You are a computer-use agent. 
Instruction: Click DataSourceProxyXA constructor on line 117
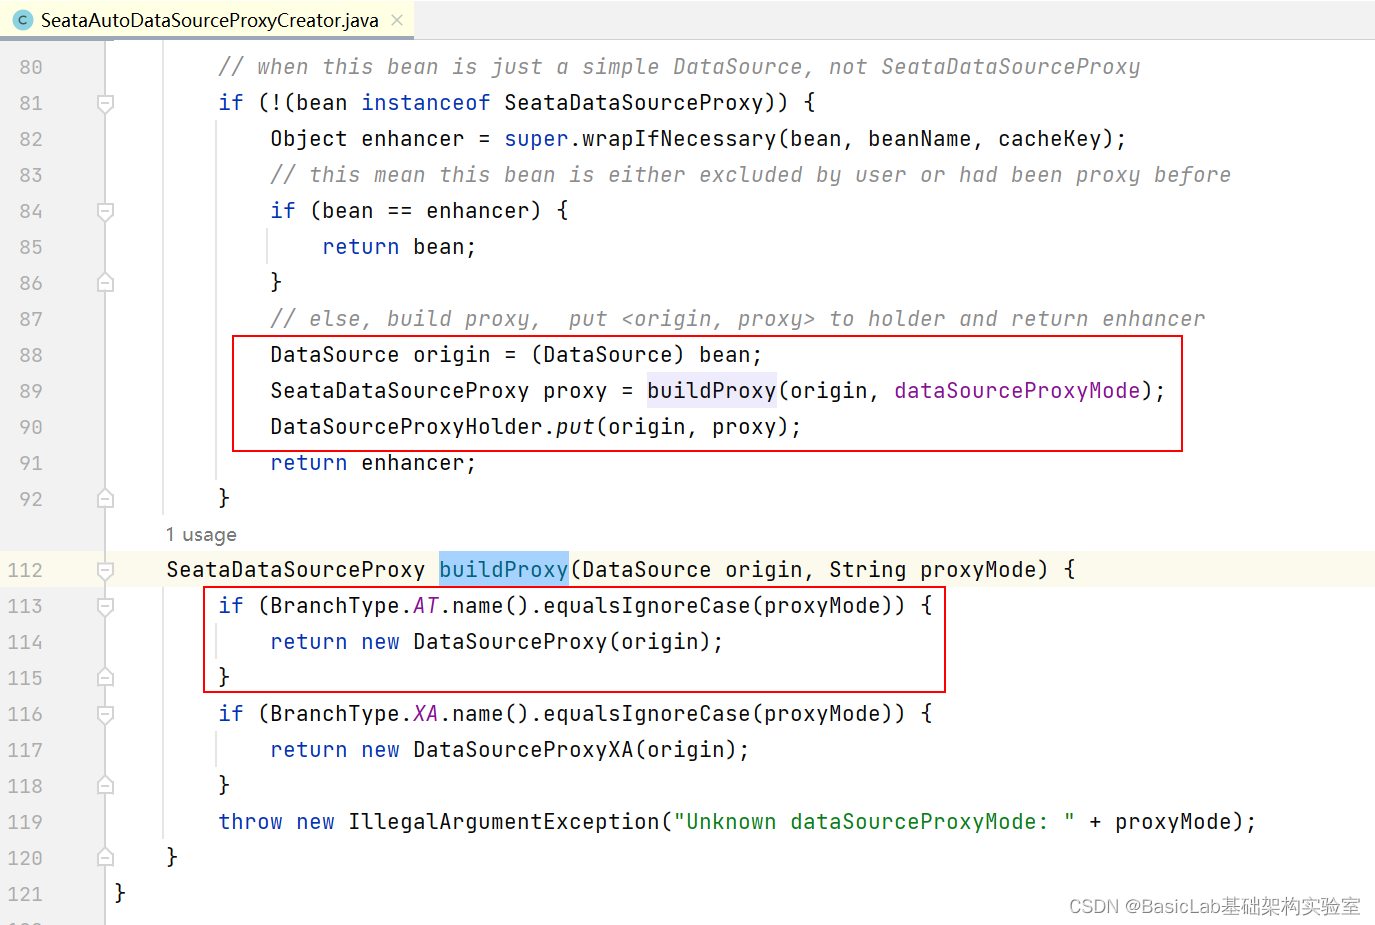523,750
